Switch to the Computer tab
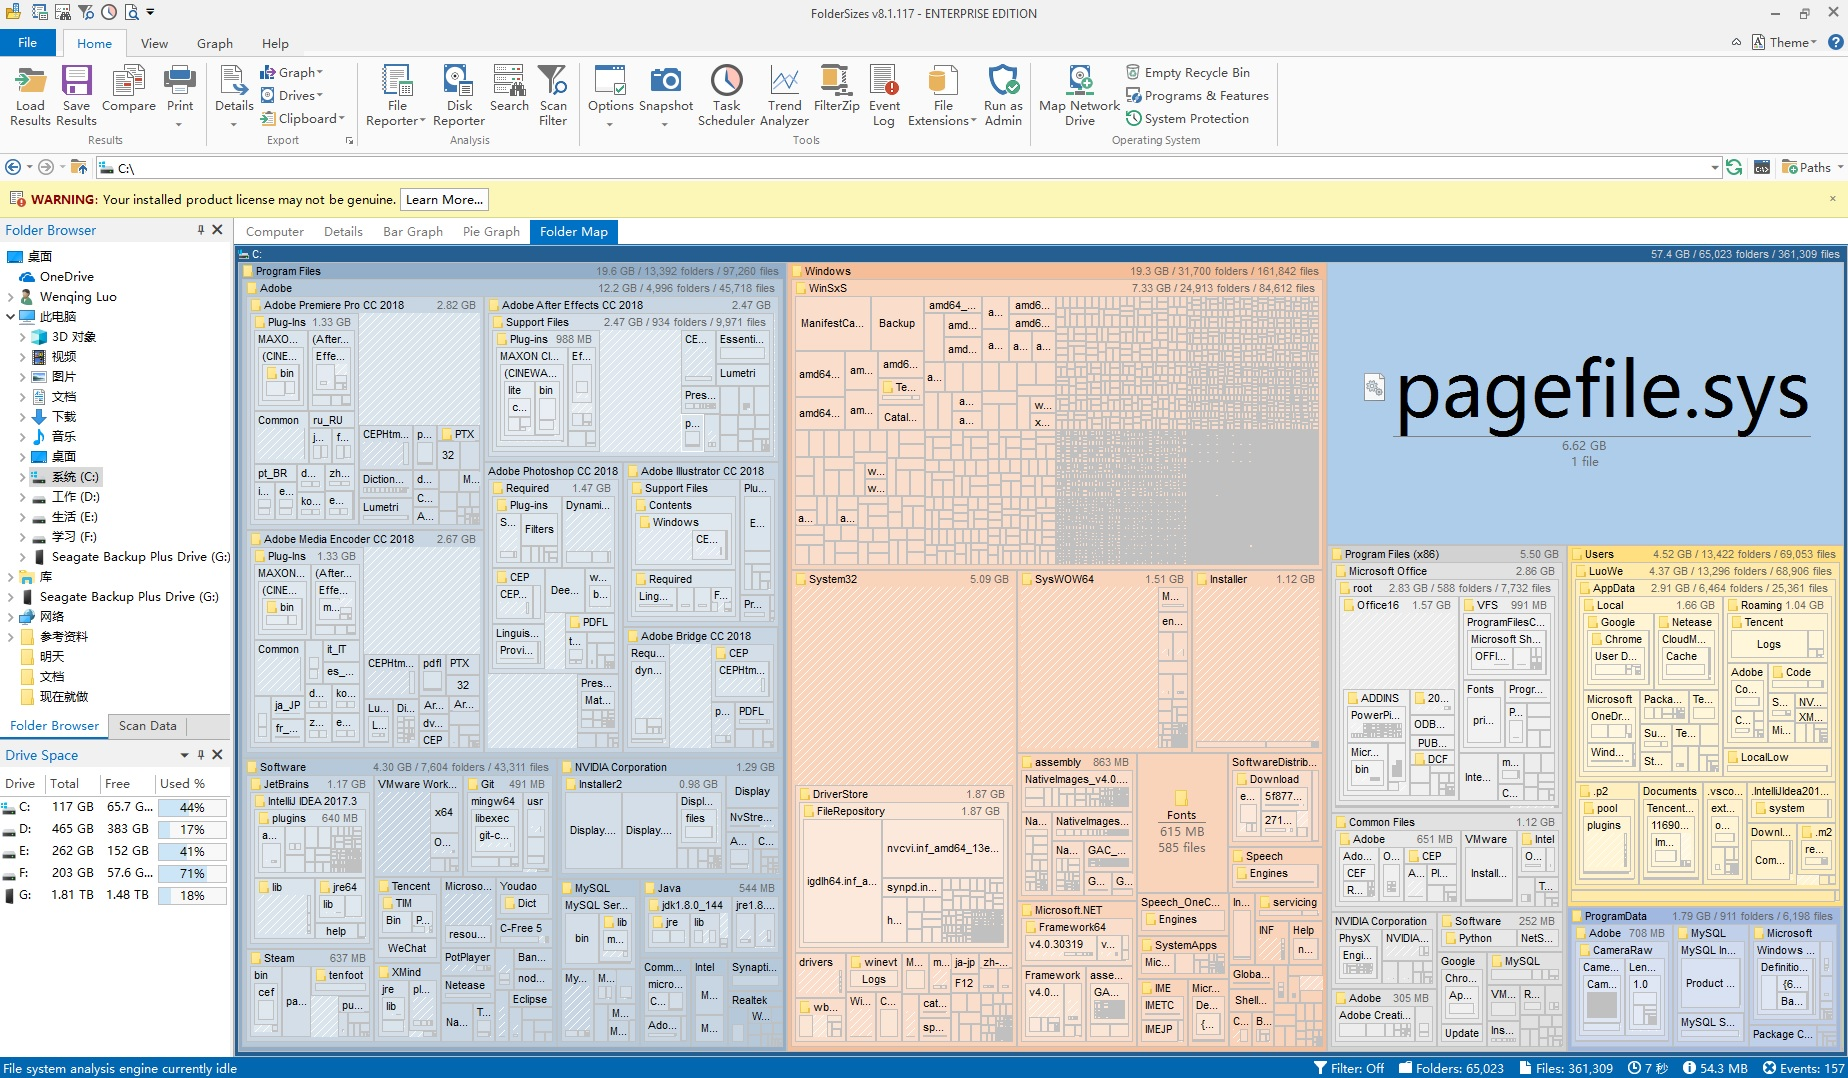Screen dimensions: 1848x1078 coord(275,231)
